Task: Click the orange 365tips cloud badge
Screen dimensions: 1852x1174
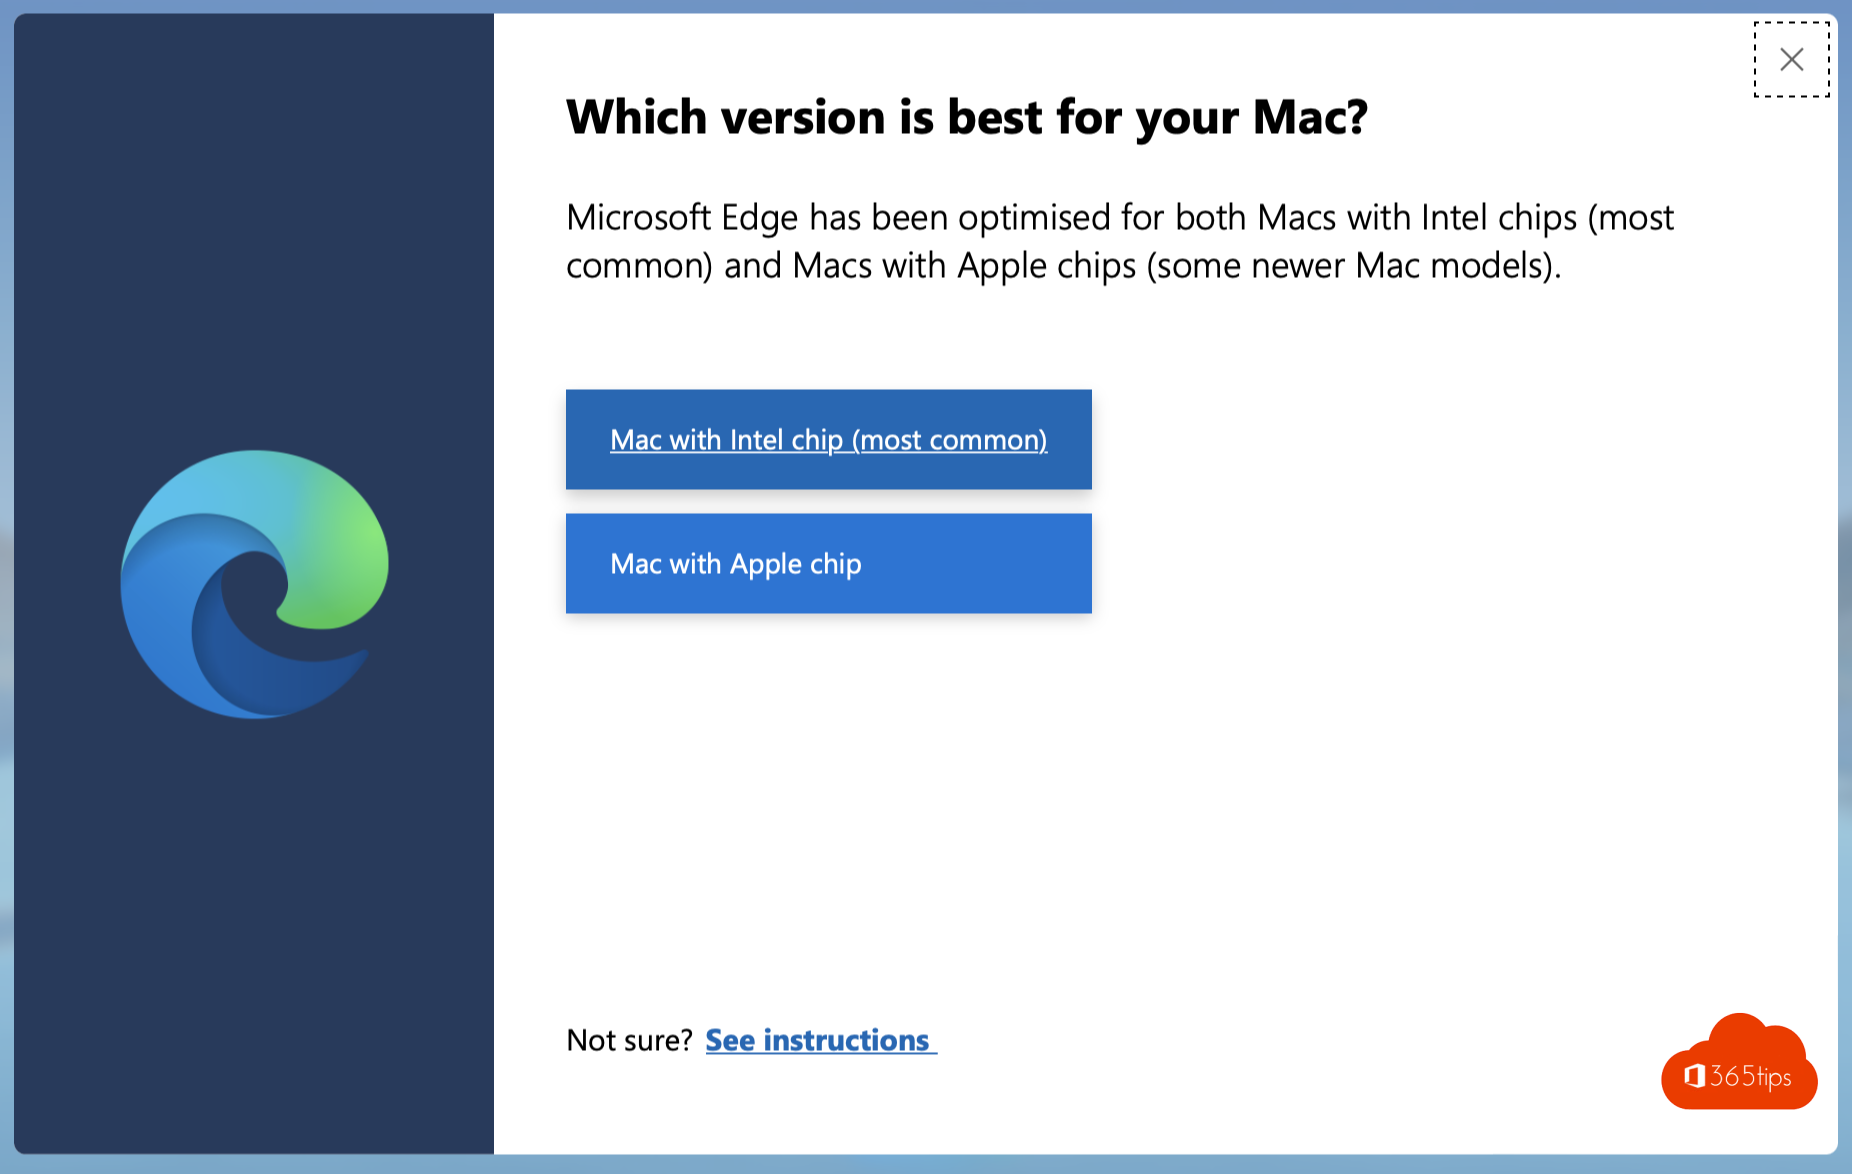Action: coord(1739,1062)
